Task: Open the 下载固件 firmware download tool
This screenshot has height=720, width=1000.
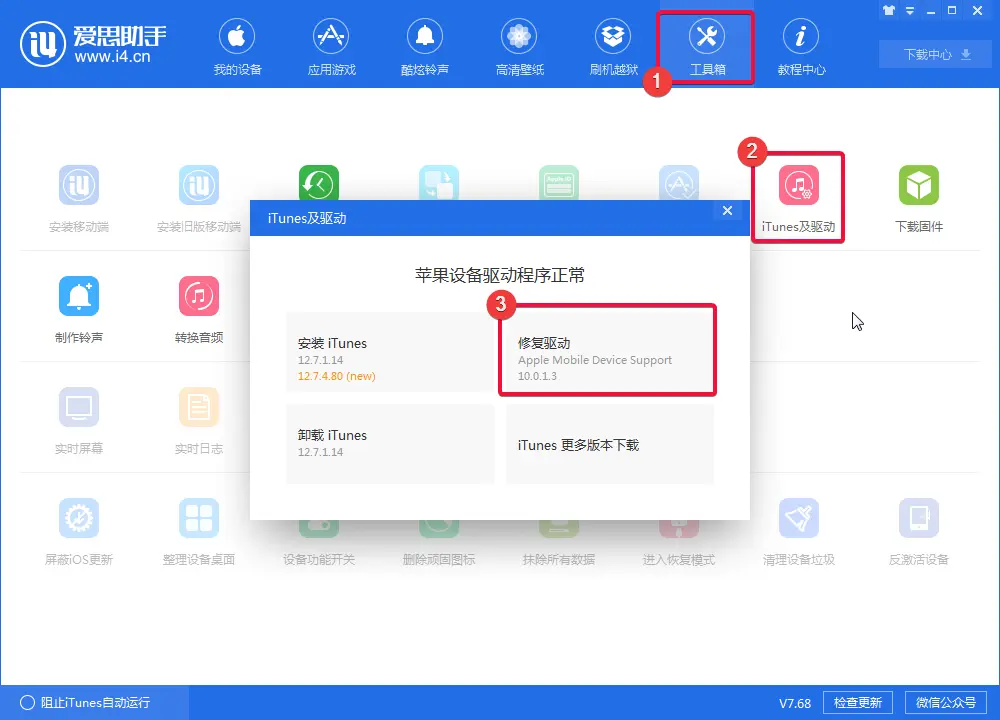Action: tap(919, 196)
